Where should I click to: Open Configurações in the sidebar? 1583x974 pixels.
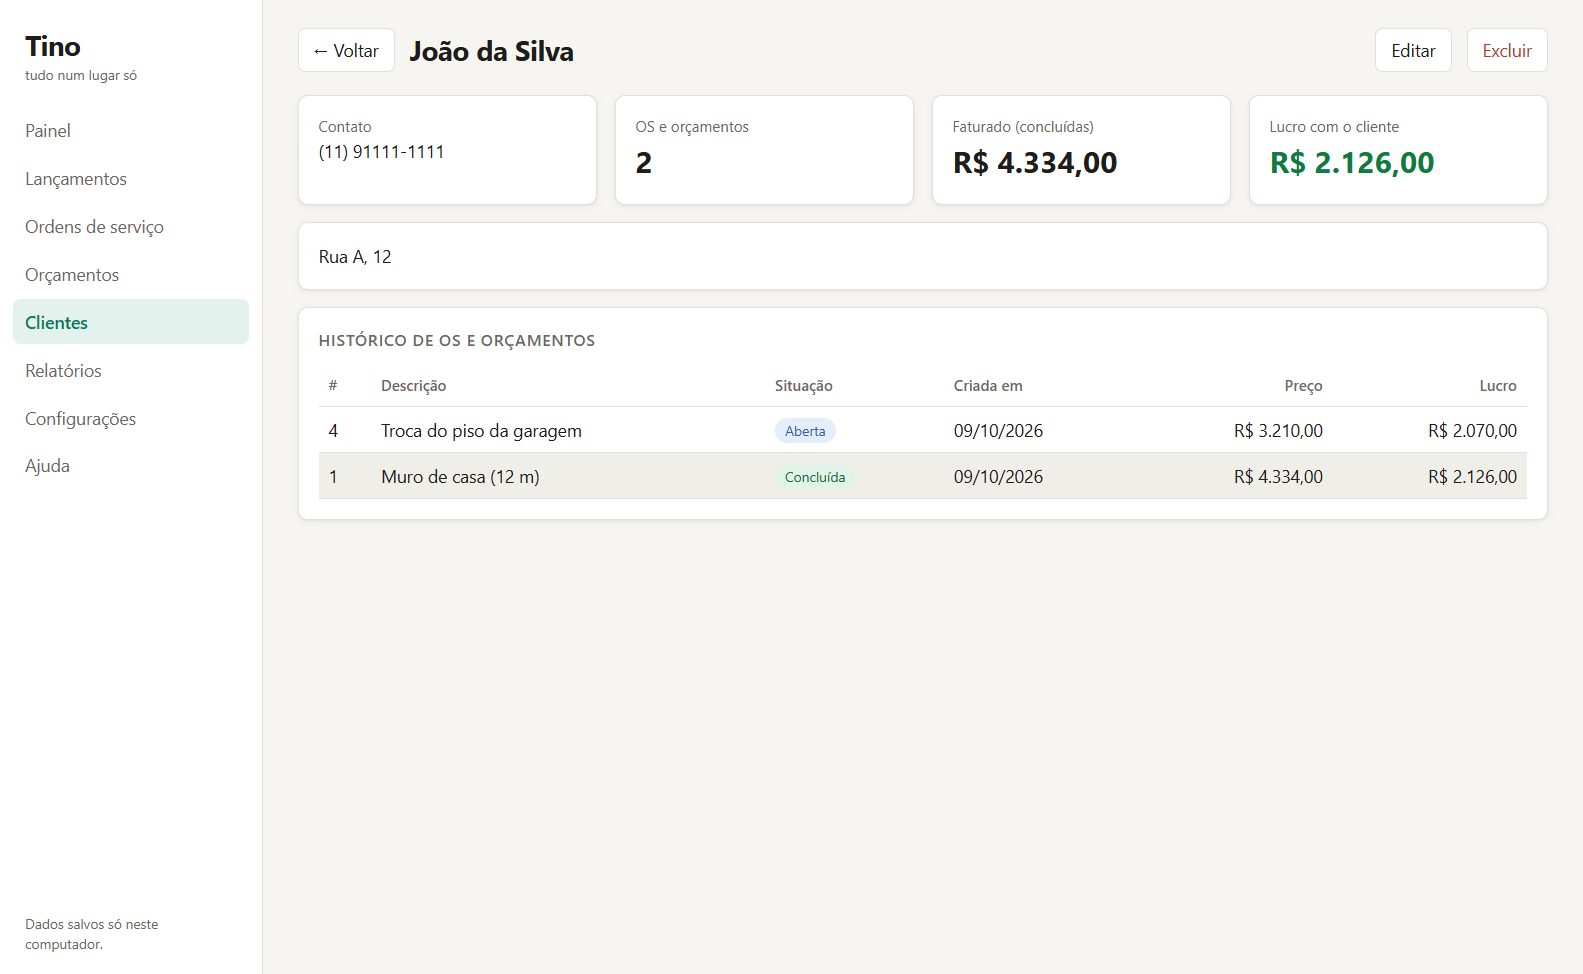pos(131,419)
